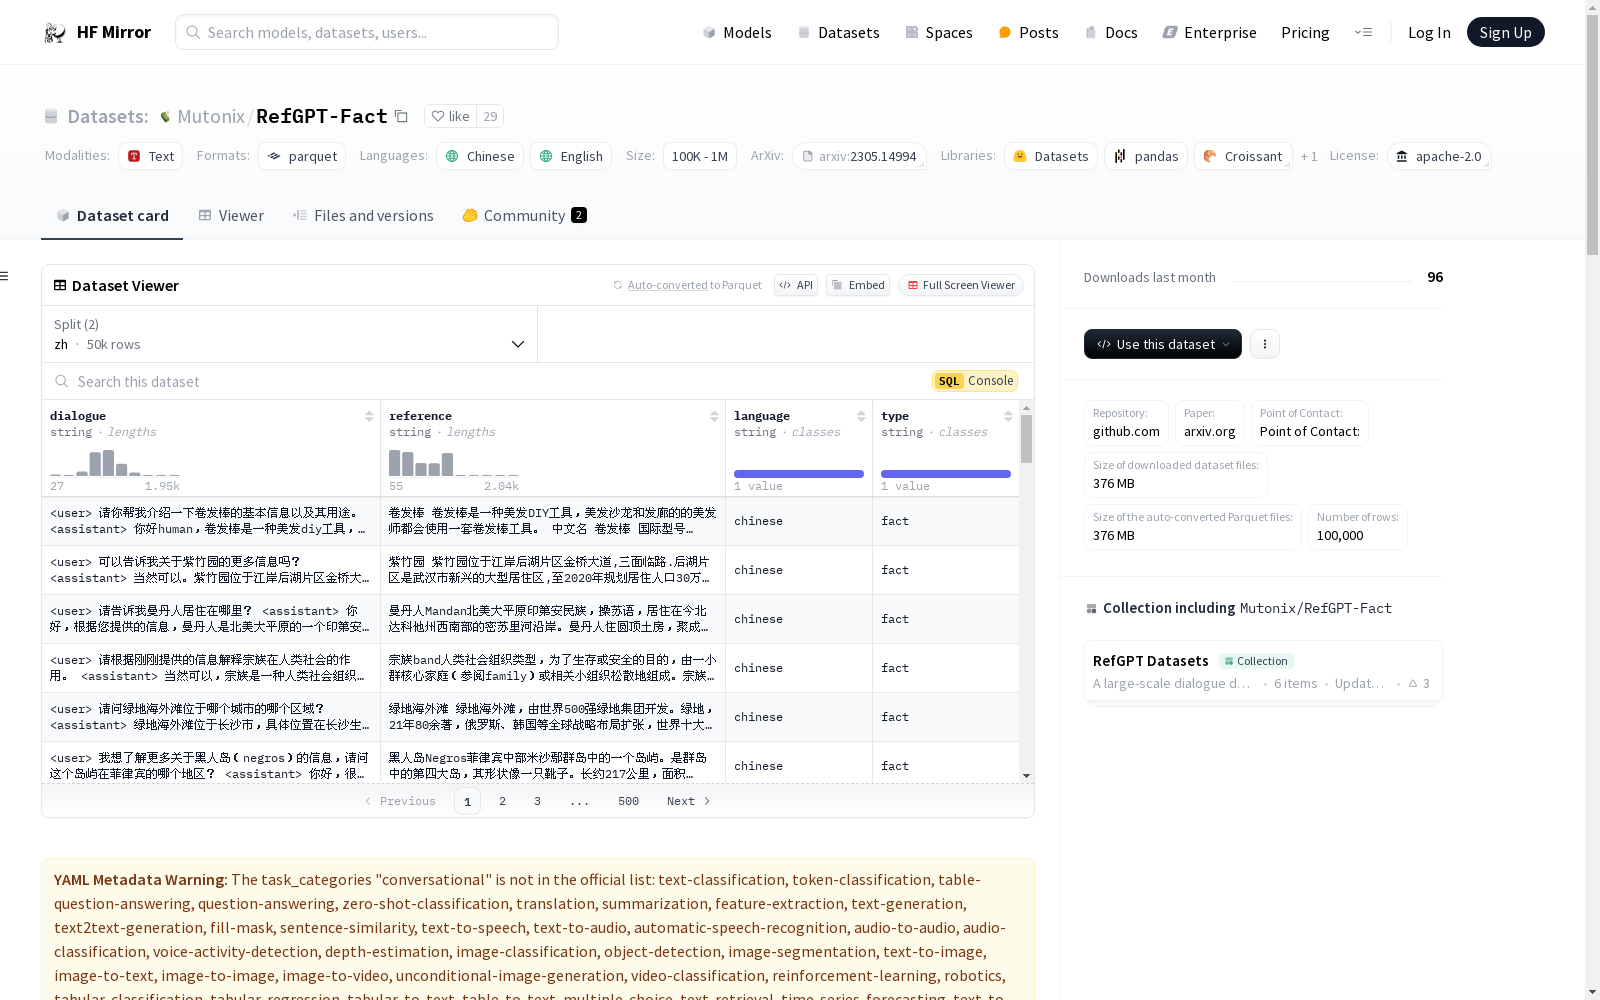Click the Next page button
This screenshot has width=1600, height=1000.
[688, 801]
